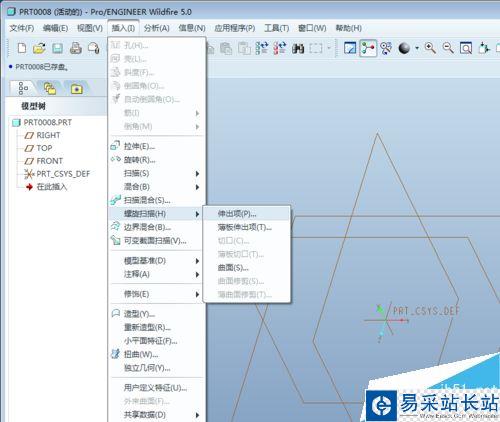Close the 插入(I) menu
The width and height of the screenshot is (500, 422).
(123, 28)
